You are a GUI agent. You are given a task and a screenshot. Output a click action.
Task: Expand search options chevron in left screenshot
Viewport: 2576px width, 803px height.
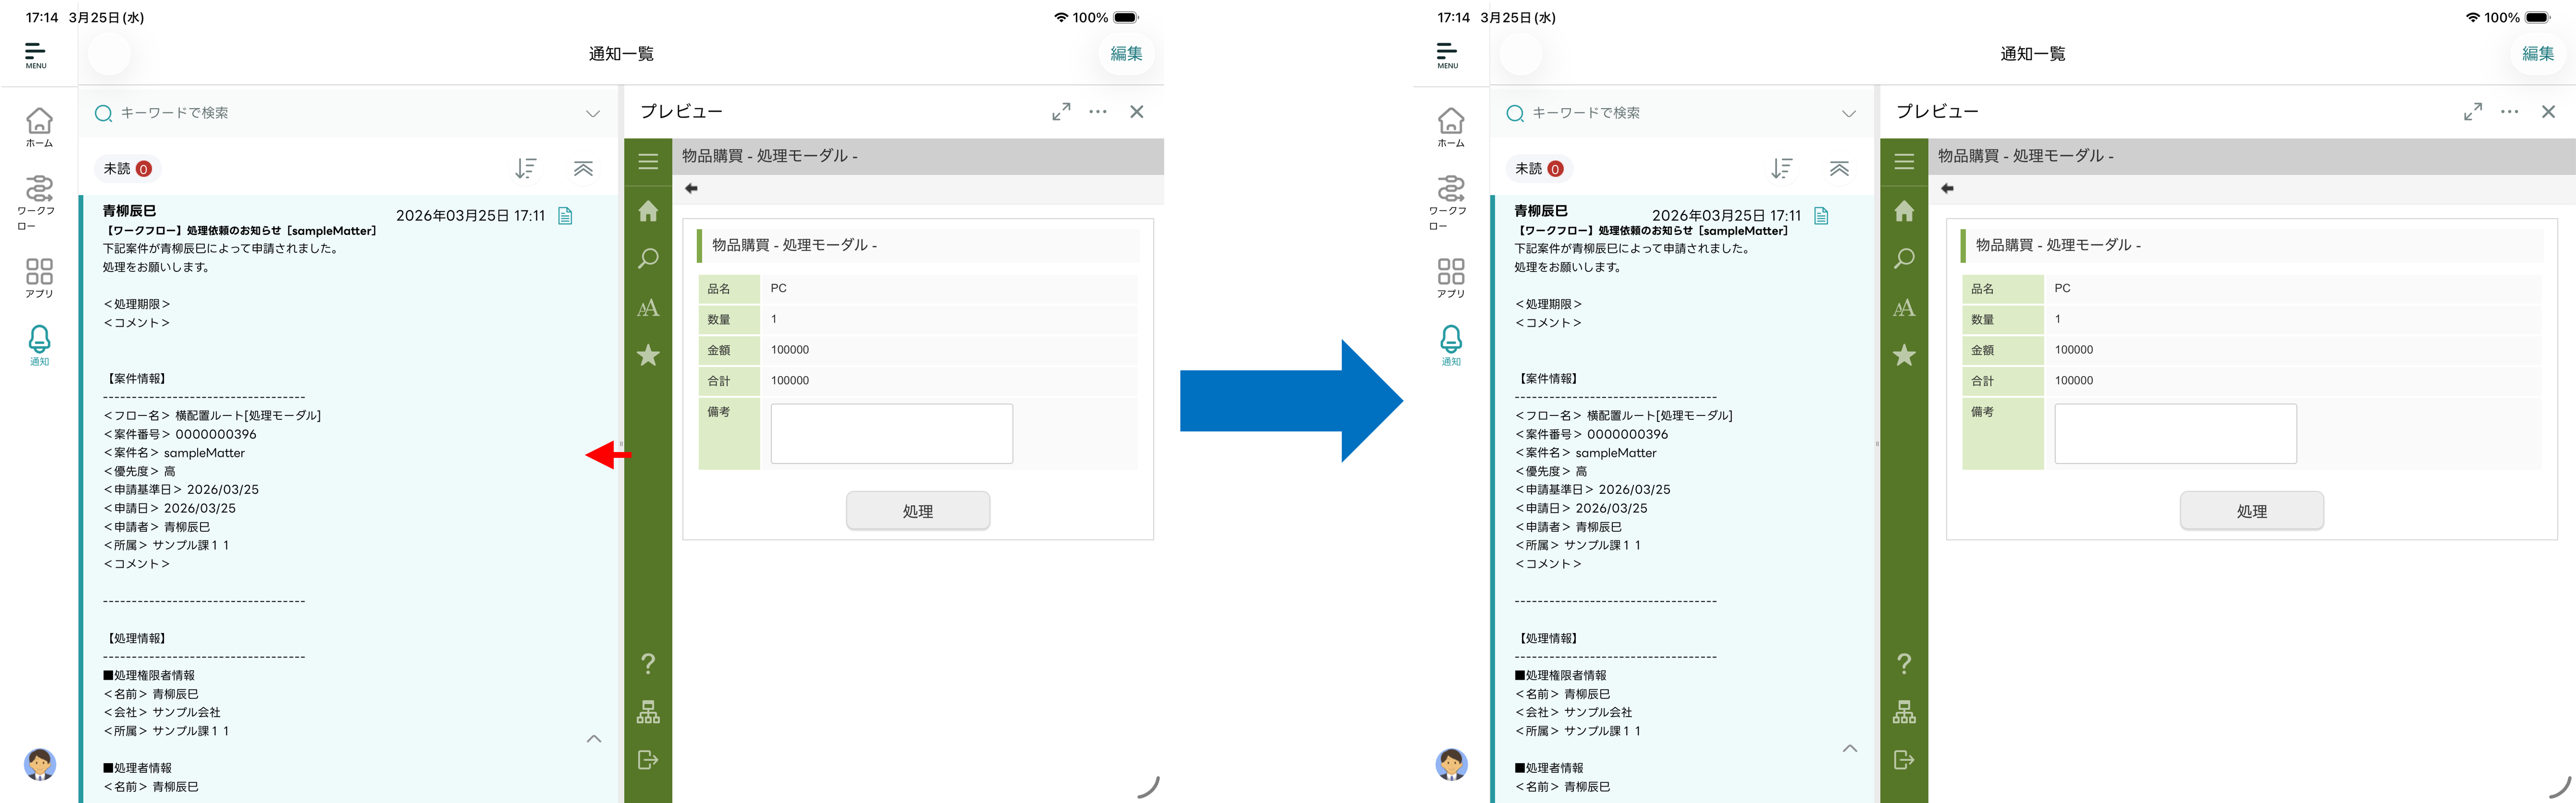point(593,113)
